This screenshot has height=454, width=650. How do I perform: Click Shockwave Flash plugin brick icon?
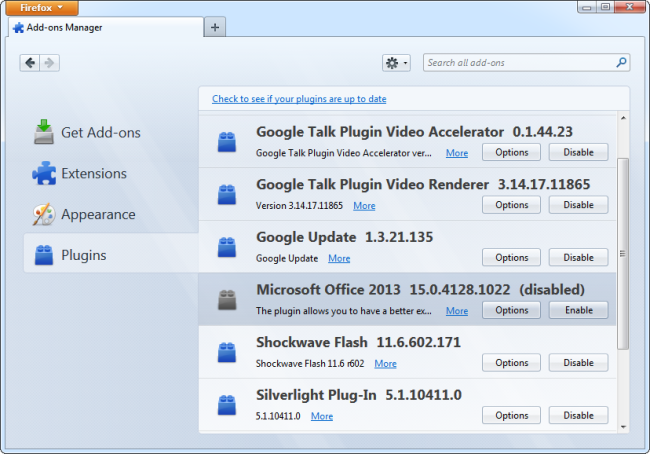point(227,352)
